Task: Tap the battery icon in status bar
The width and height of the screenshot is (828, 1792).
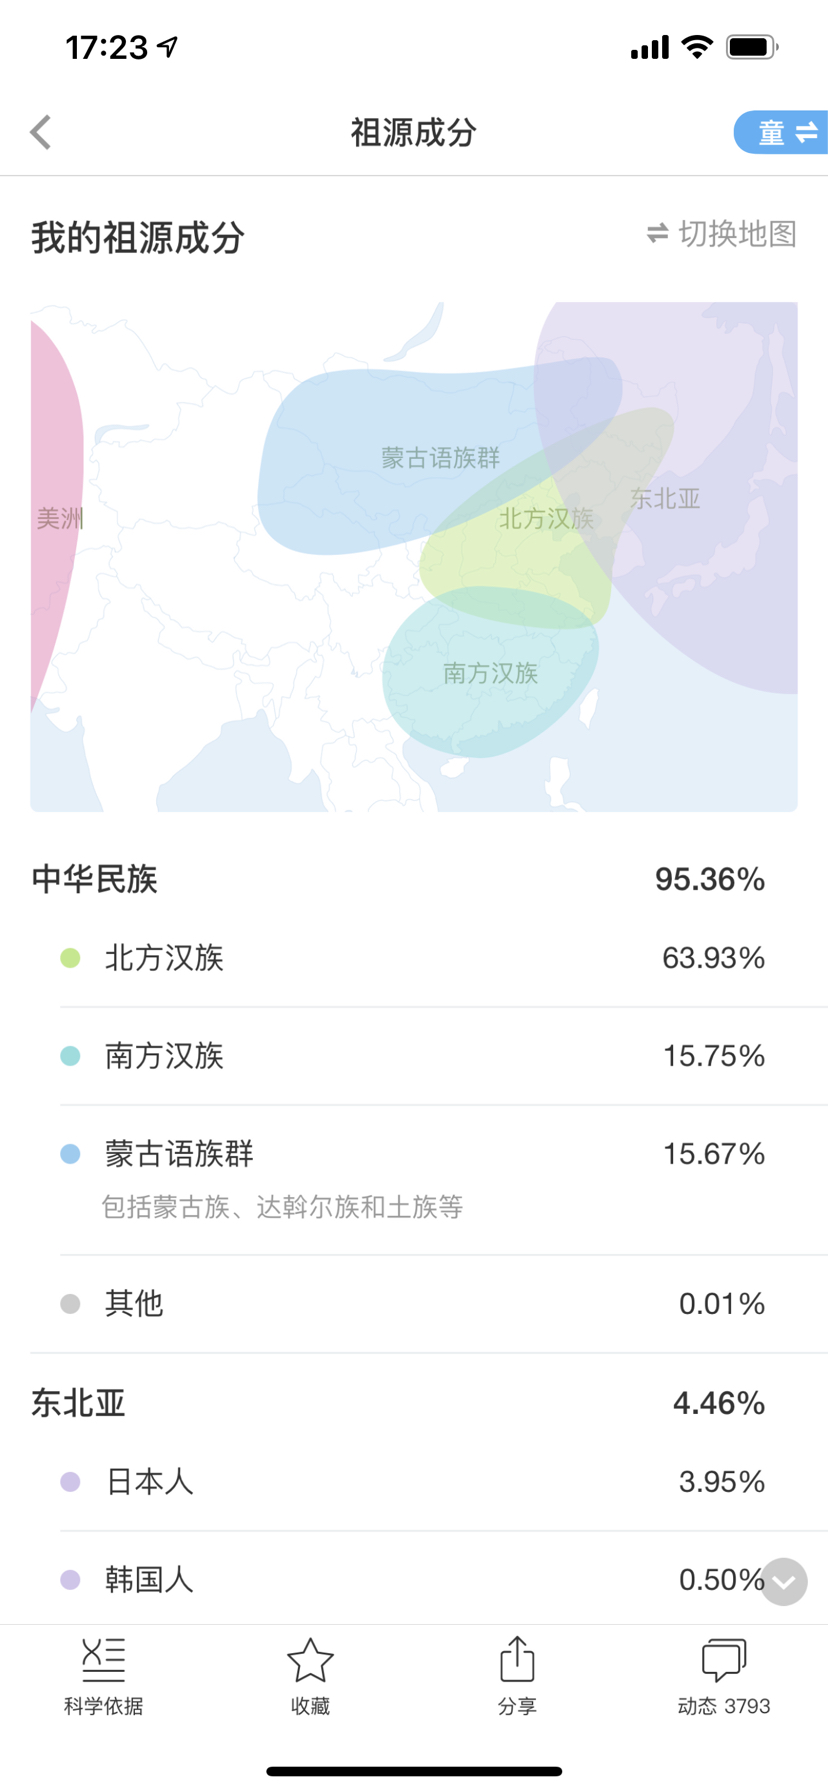Action: [751, 47]
